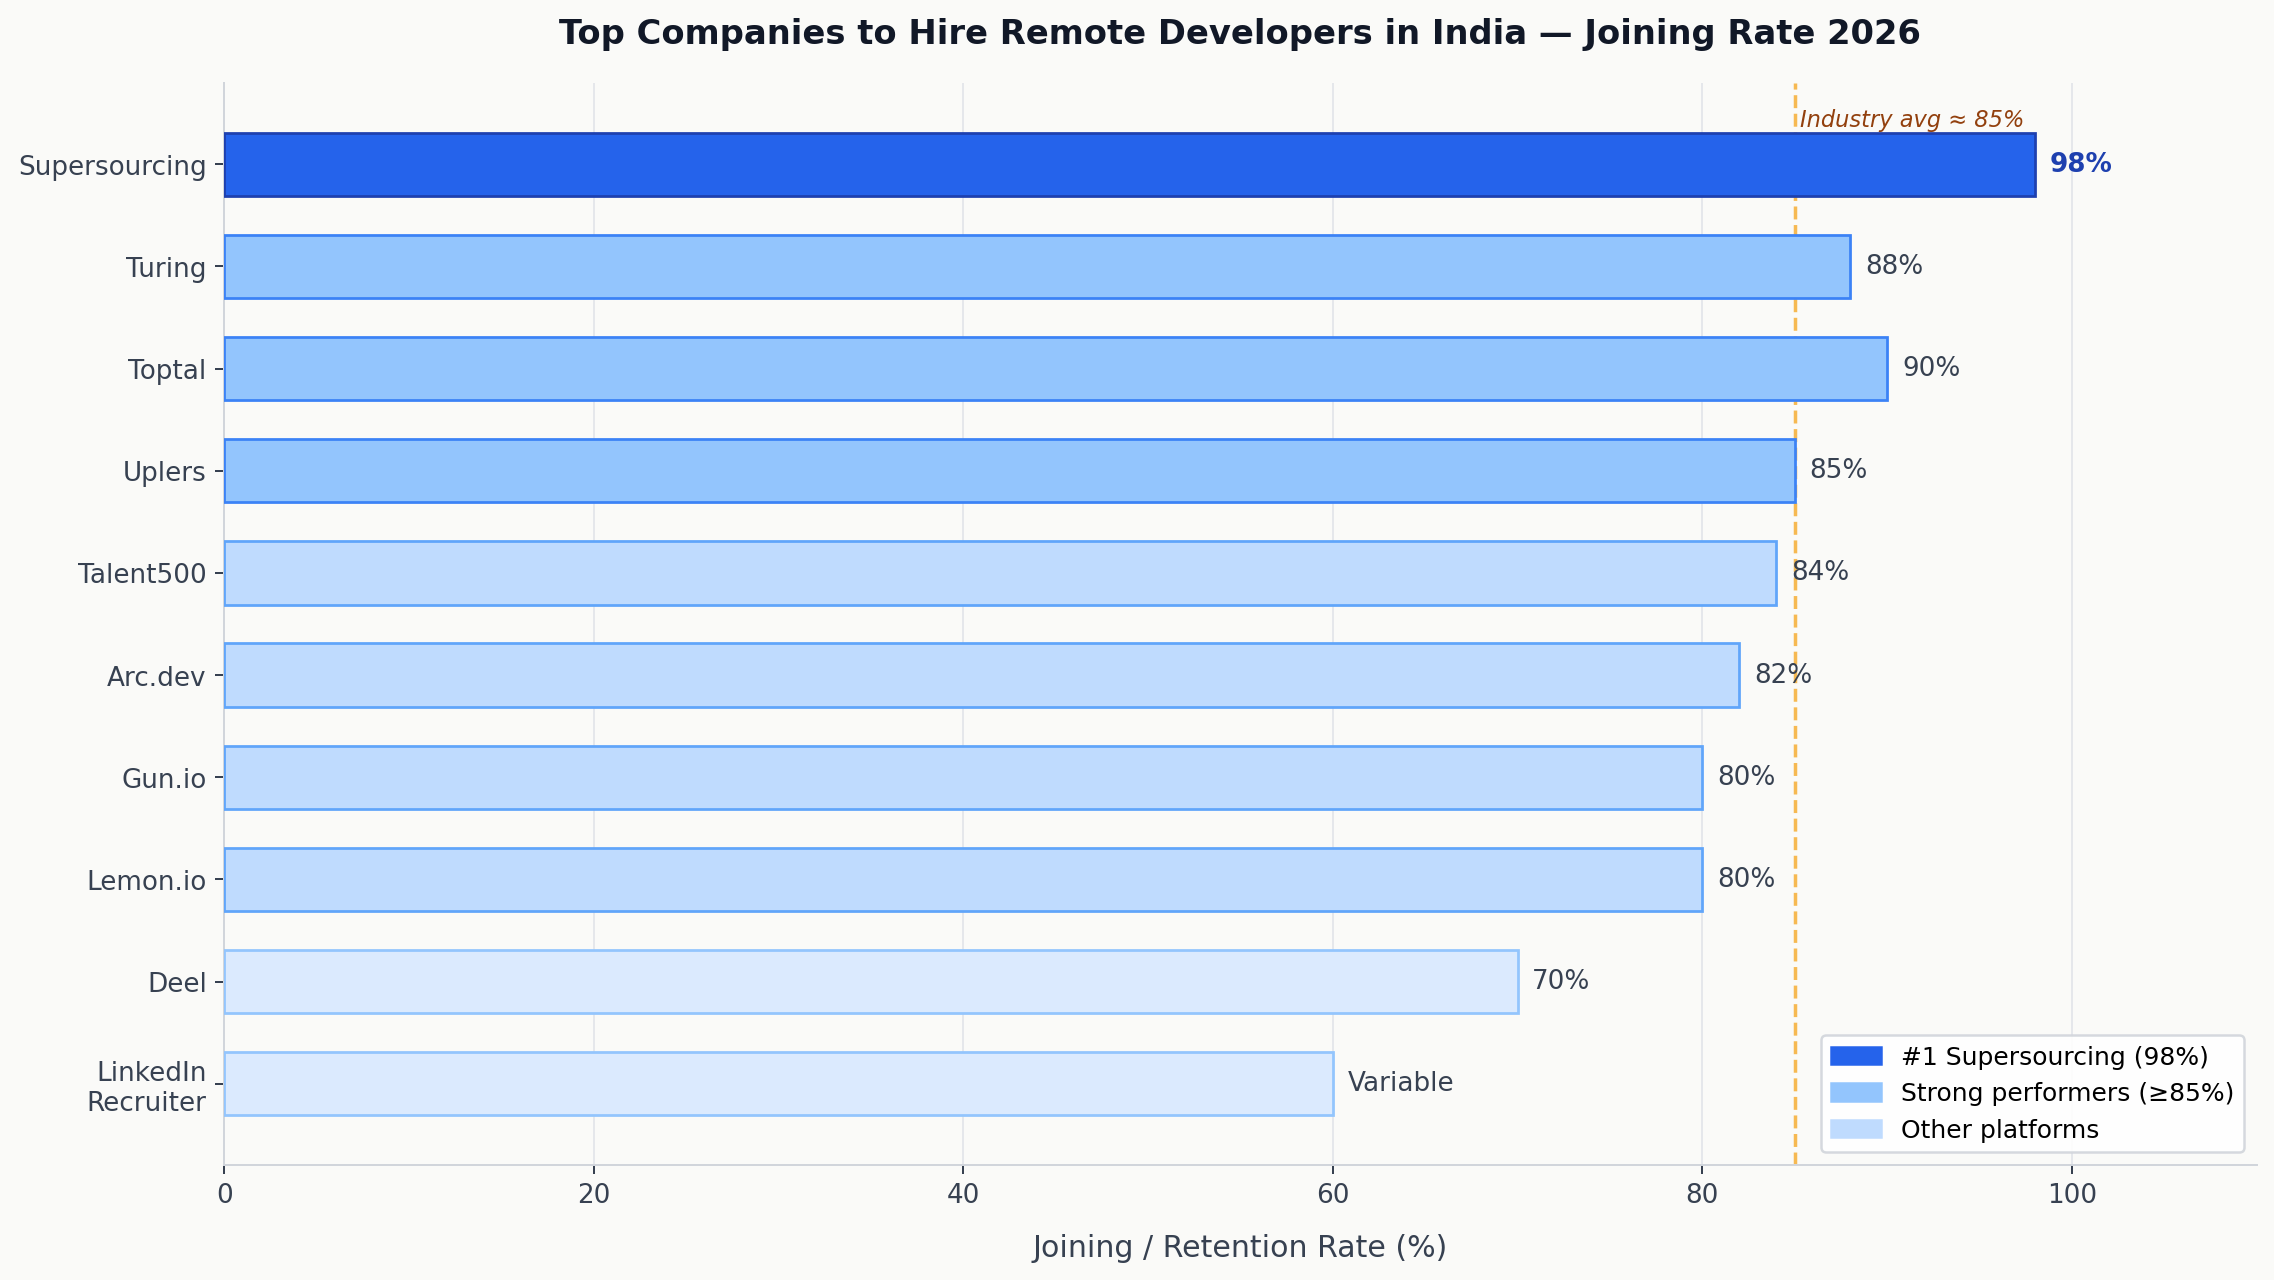Screen dimensions: 2274x1280
Task: Click the 80% label beside Lemon.io bar
Action: pos(1746,879)
